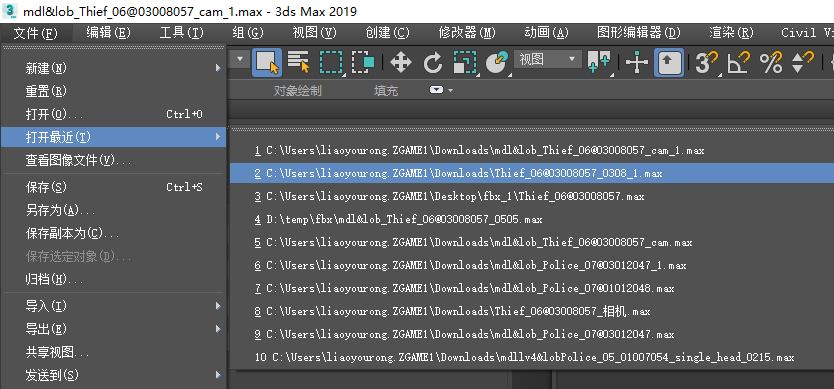Choose 共享视图... menu entry
This screenshot has height=389, width=834.
click(x=113, y=352)
